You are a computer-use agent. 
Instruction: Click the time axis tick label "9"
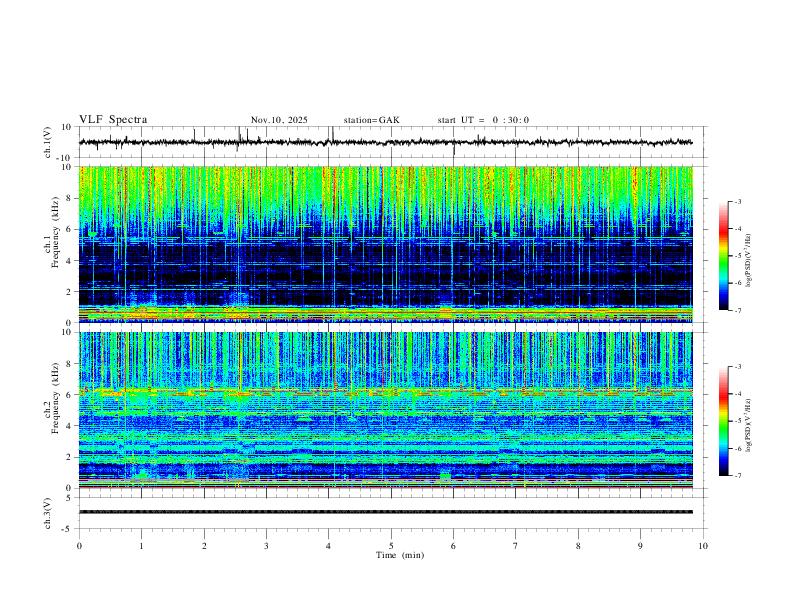tap(640, 546)
